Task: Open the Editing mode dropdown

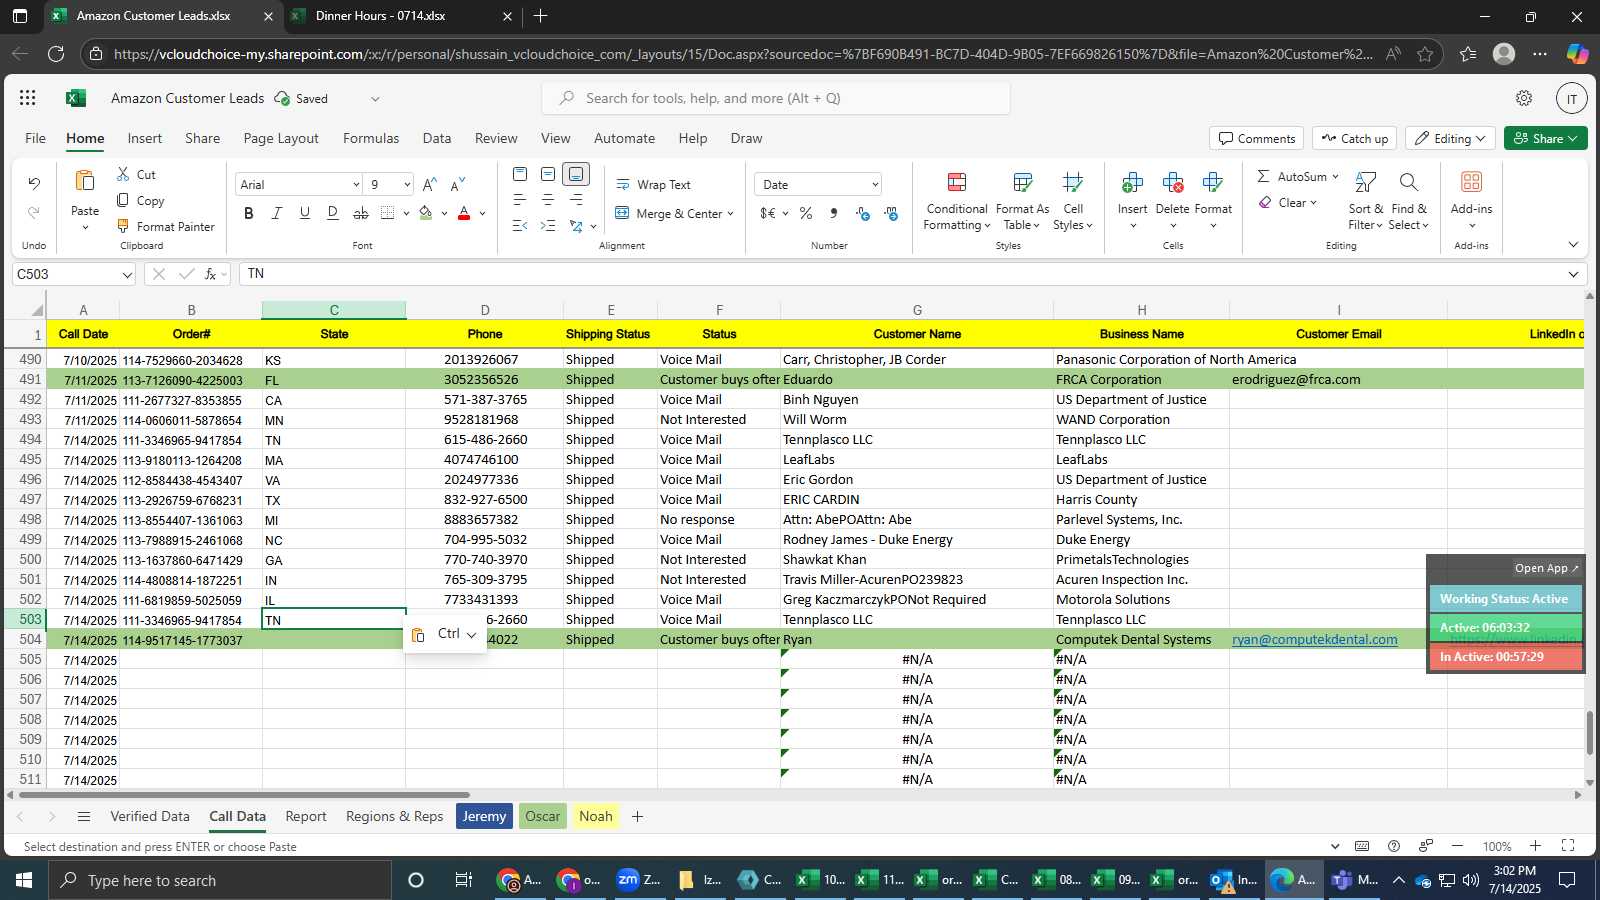Action: 1450,138
